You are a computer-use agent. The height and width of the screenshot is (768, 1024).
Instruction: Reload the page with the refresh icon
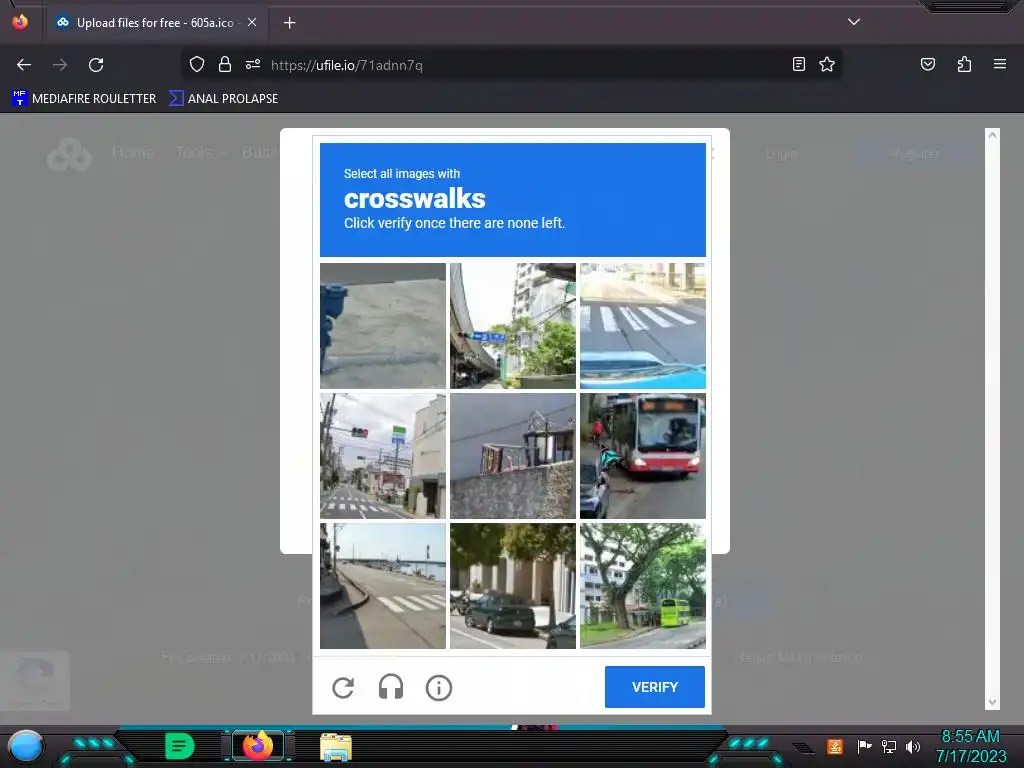click(96, 65)
